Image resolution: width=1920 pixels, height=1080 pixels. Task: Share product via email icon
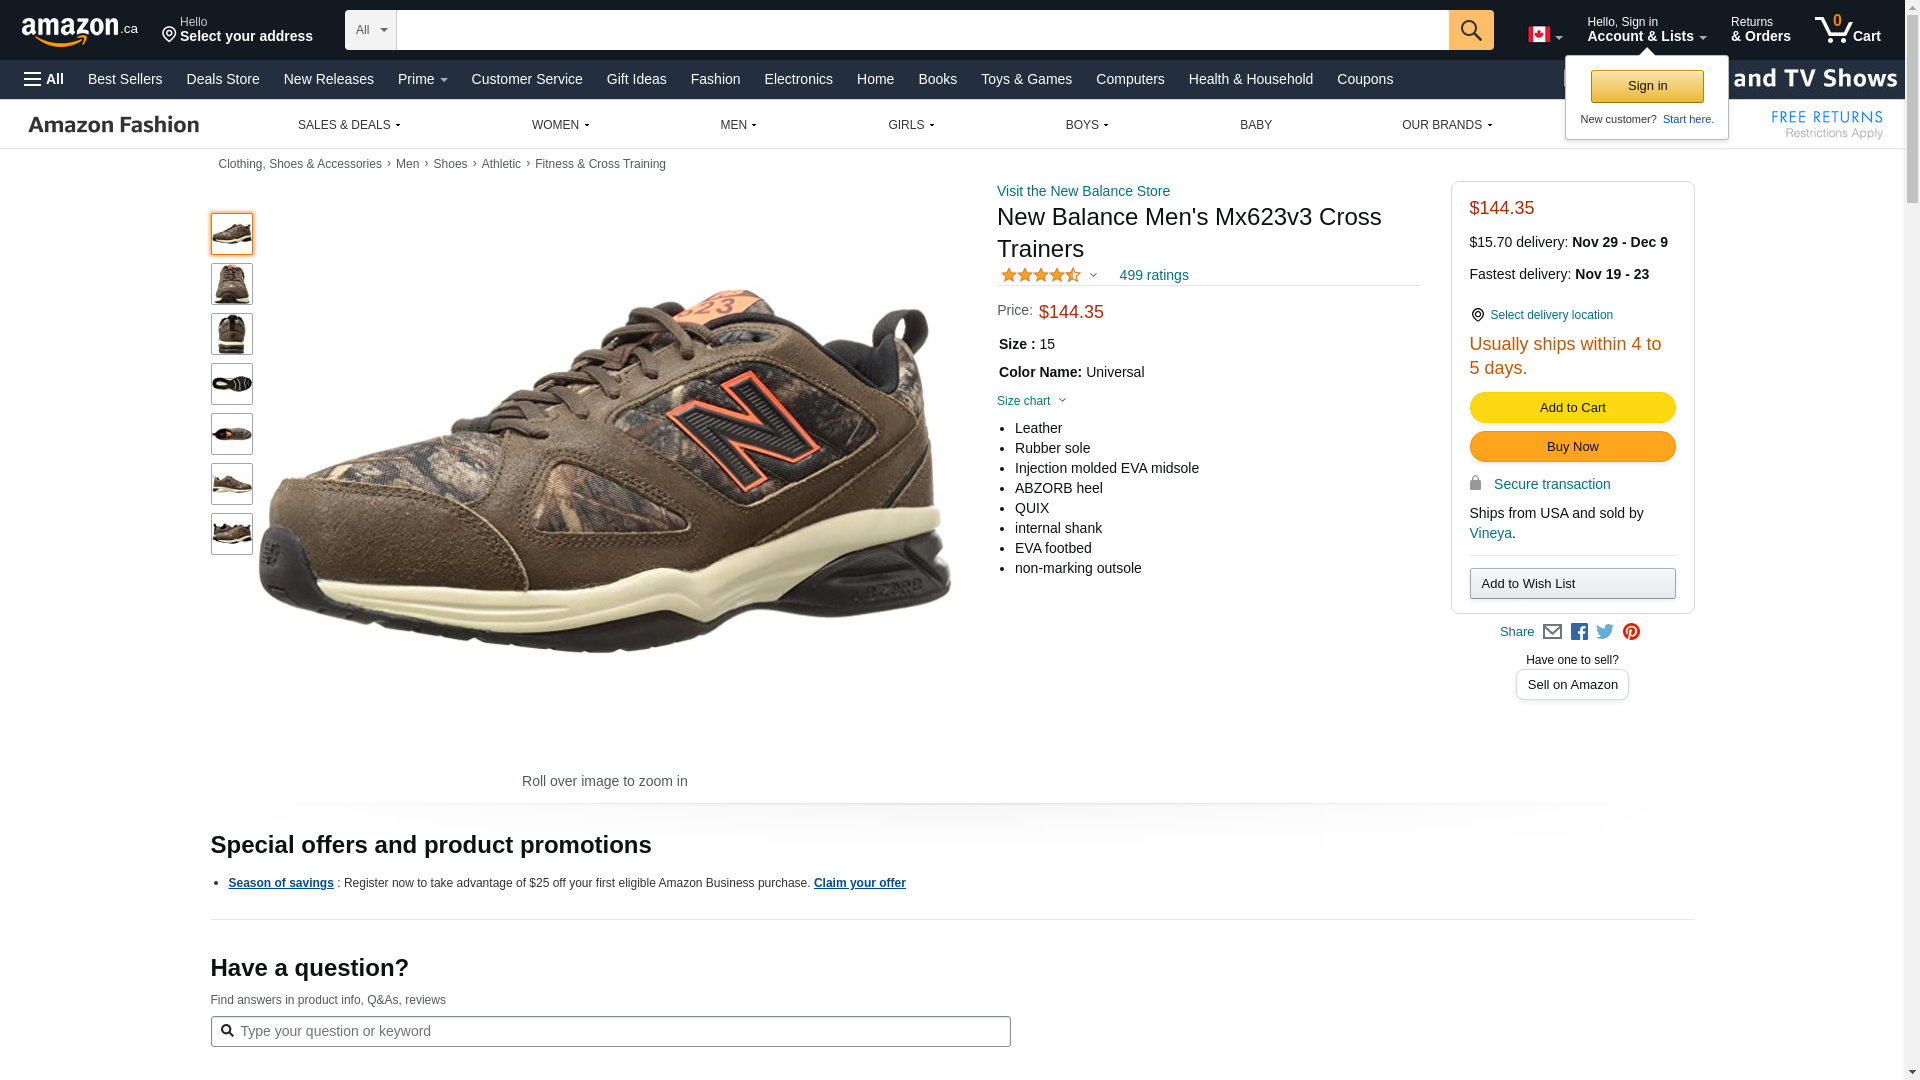(1552, 632)
